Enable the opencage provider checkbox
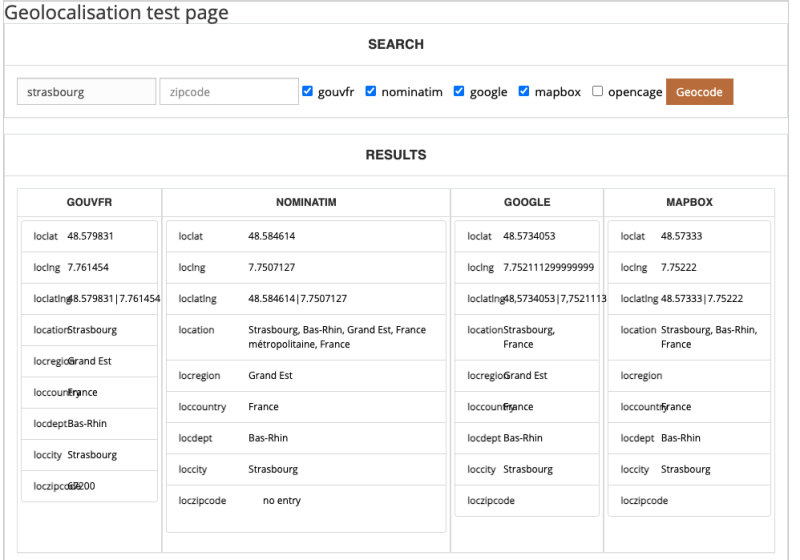This screenshot has height=560, width=800. (597, 91)
